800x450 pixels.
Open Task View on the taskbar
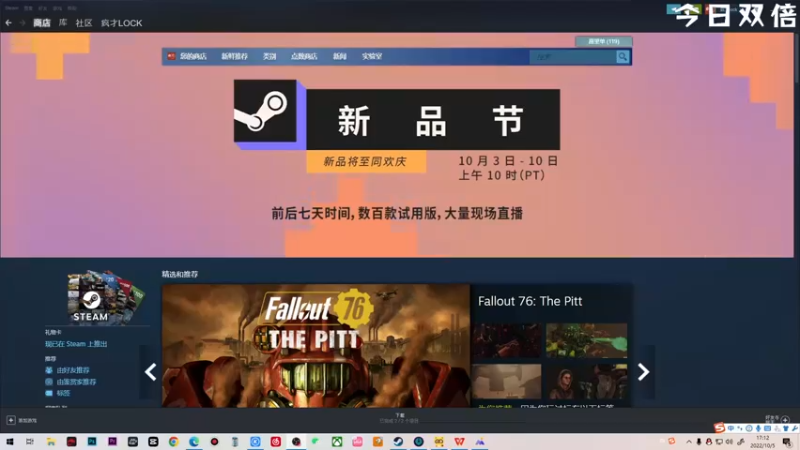[30, 441]
